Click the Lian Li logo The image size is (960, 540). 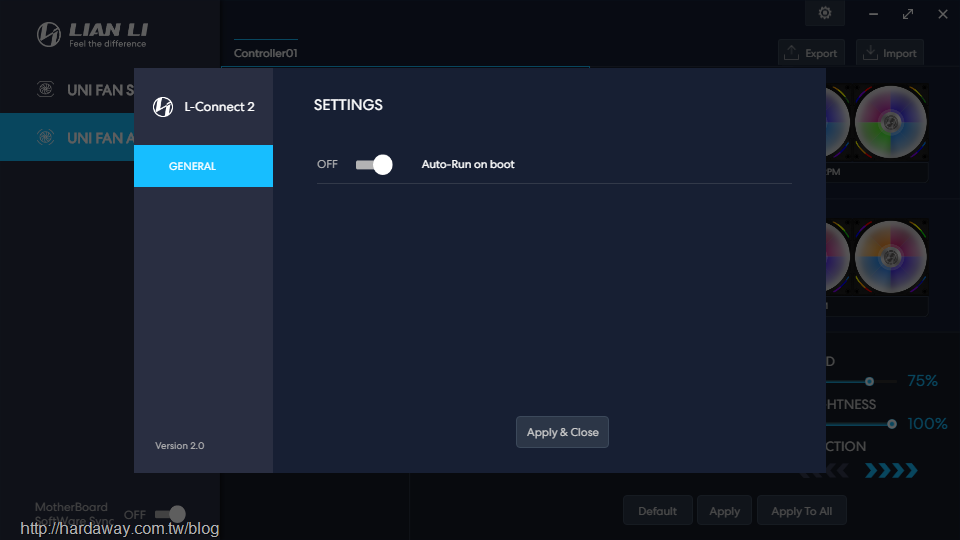[92, 34]
